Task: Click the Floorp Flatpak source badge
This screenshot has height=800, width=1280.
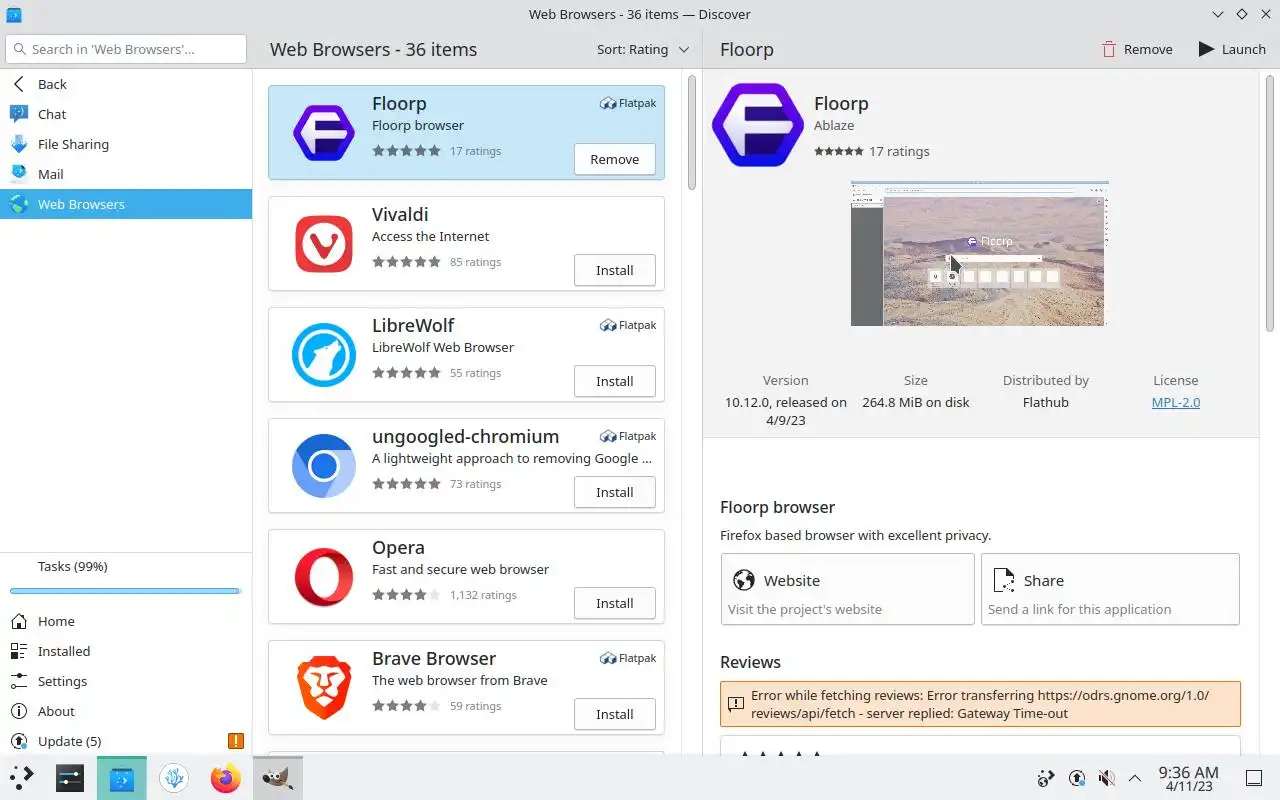Action: click(628, 103)
